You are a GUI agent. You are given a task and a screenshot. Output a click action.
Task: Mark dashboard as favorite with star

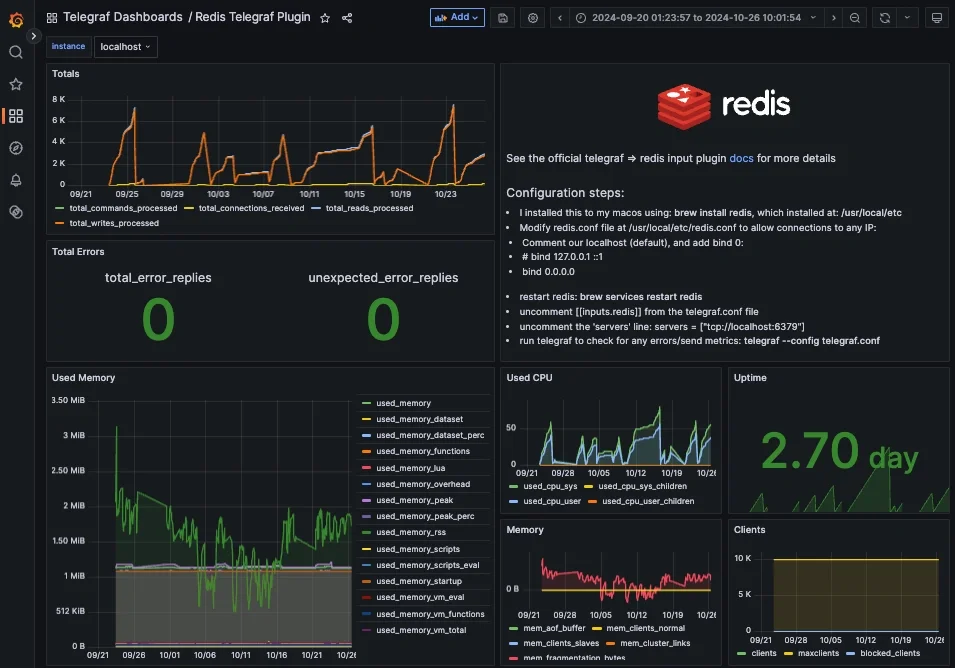click(x=325, y=18)
